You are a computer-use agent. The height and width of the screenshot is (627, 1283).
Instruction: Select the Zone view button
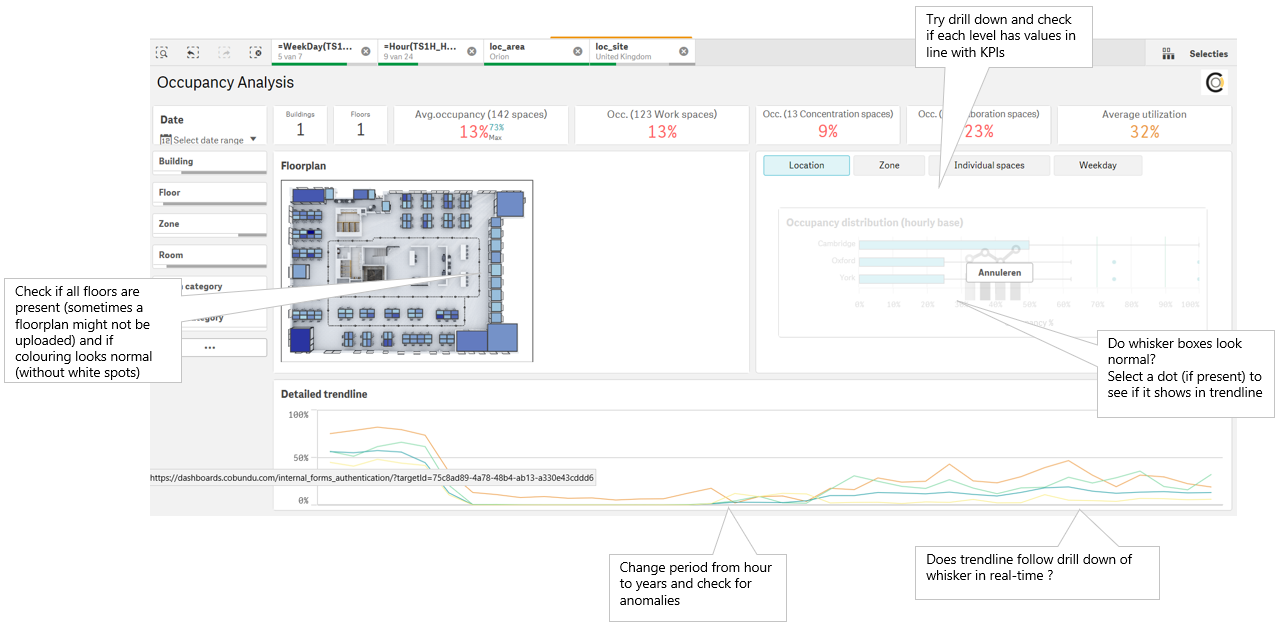click(x=889, y=165)
